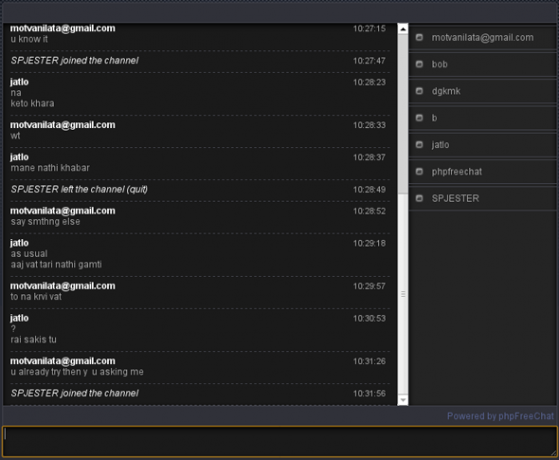This screenshot has height=460, width=559.
Task: Click the icon beside user b
Action: pos(419,118)
